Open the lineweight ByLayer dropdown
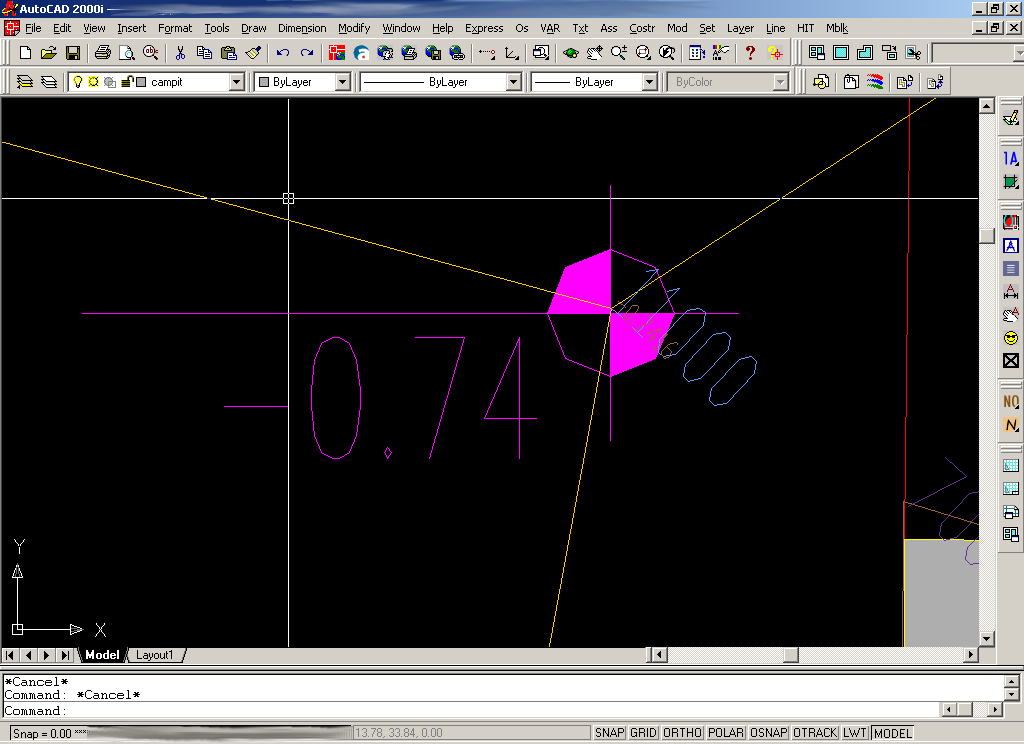Screen dimensions: 1024x744 coord(649,82)
